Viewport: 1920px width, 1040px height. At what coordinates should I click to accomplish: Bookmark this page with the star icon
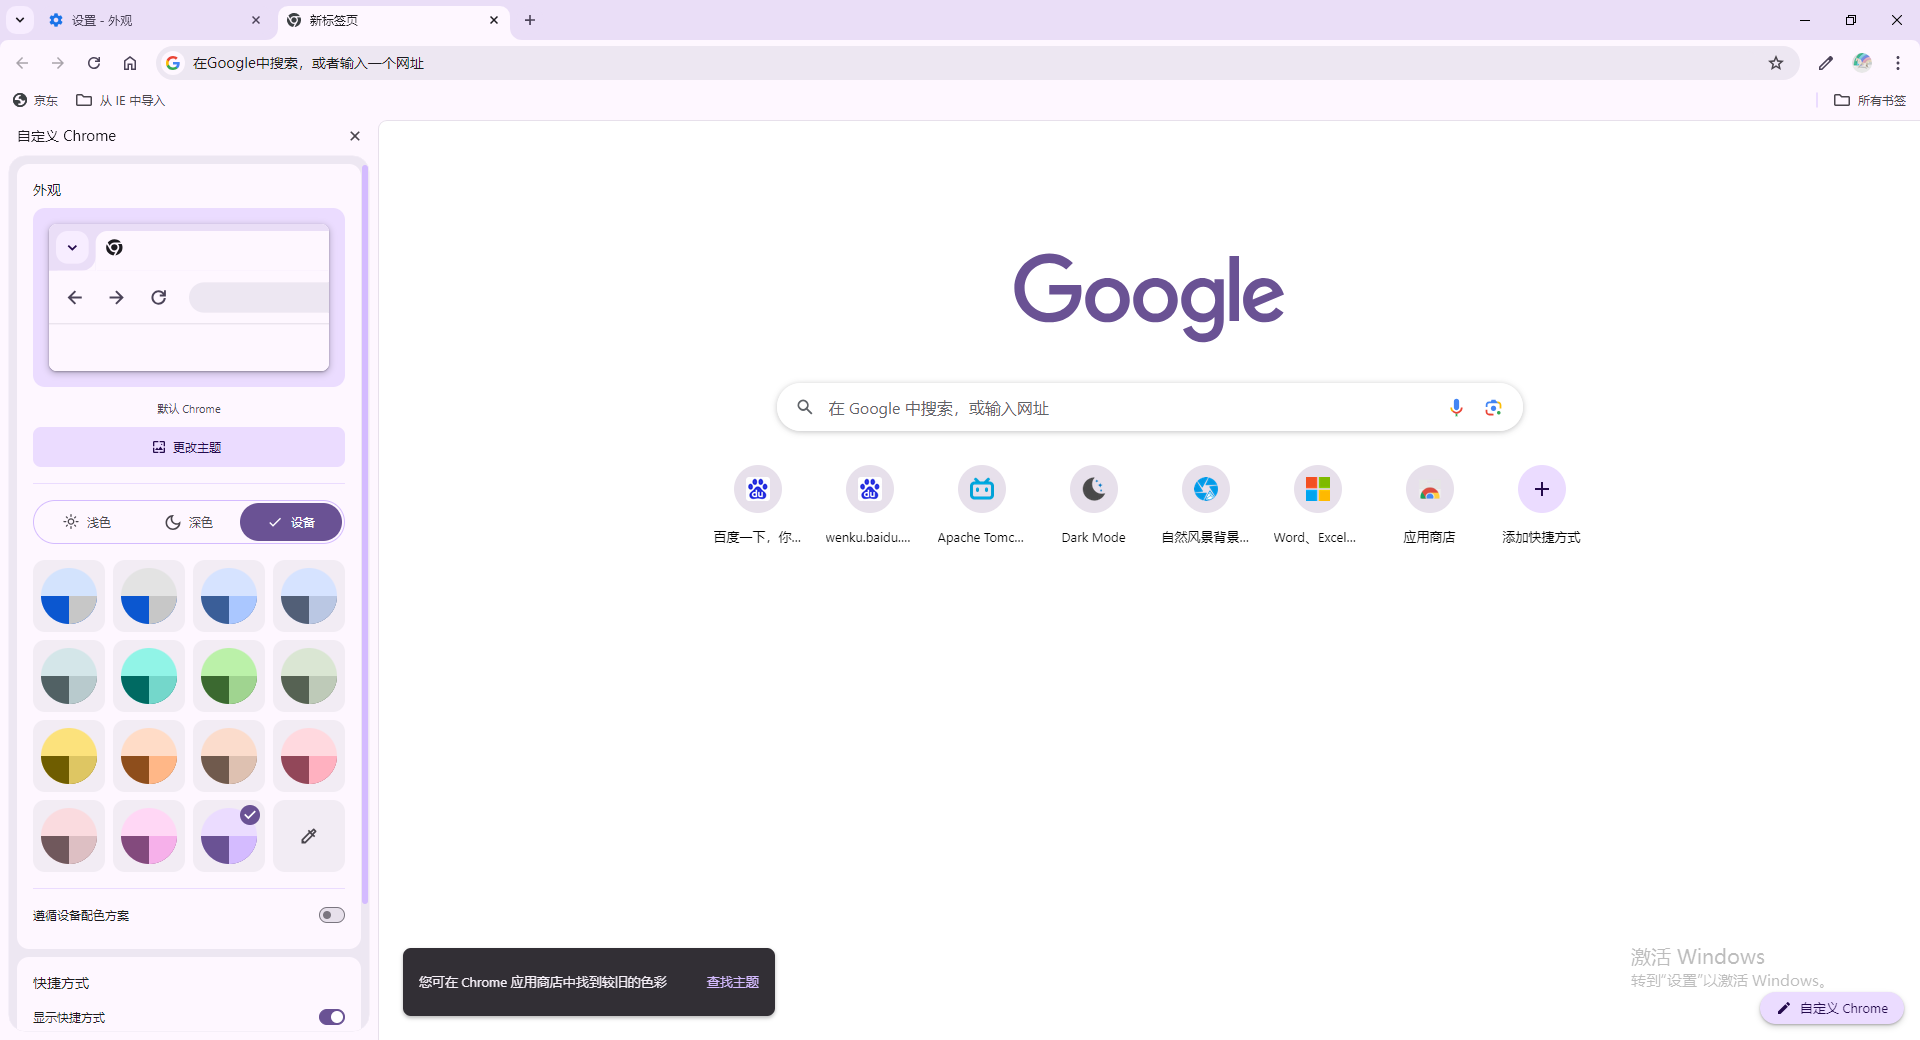pos(1776,63)
